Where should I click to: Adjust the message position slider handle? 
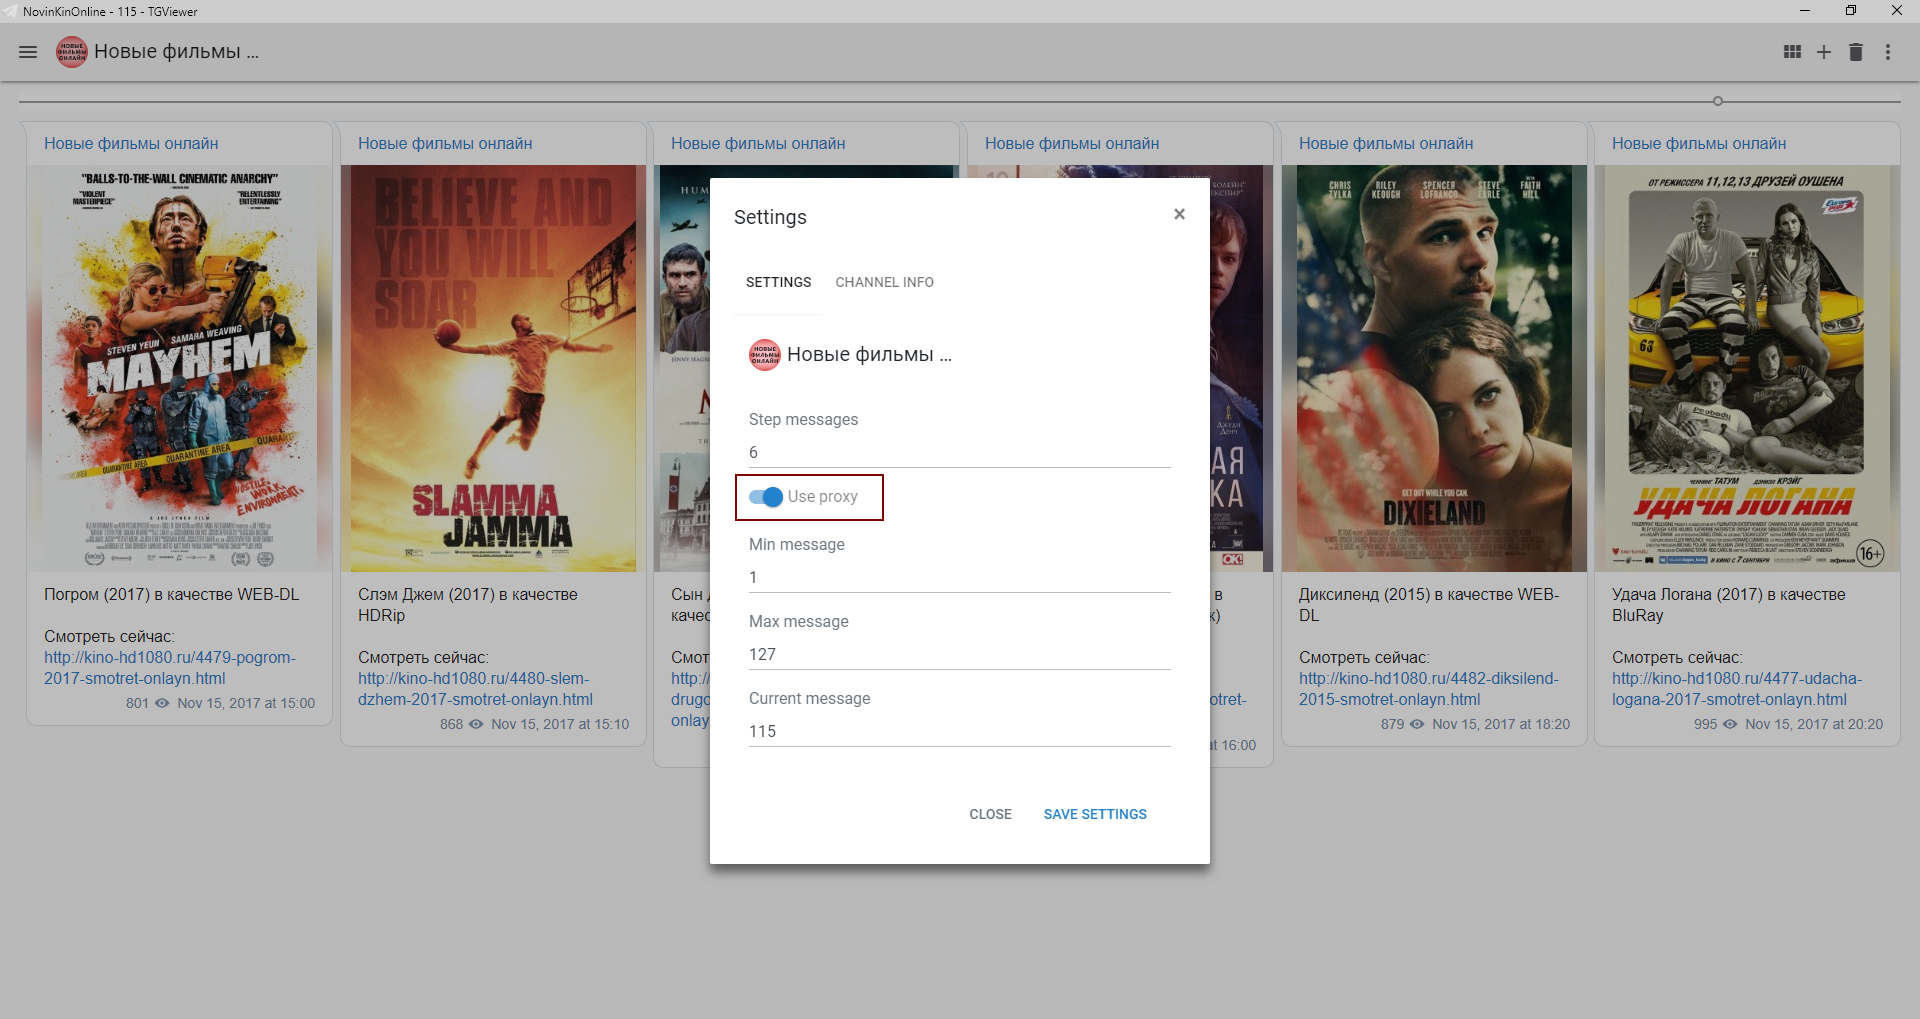tap(1718, 101)
